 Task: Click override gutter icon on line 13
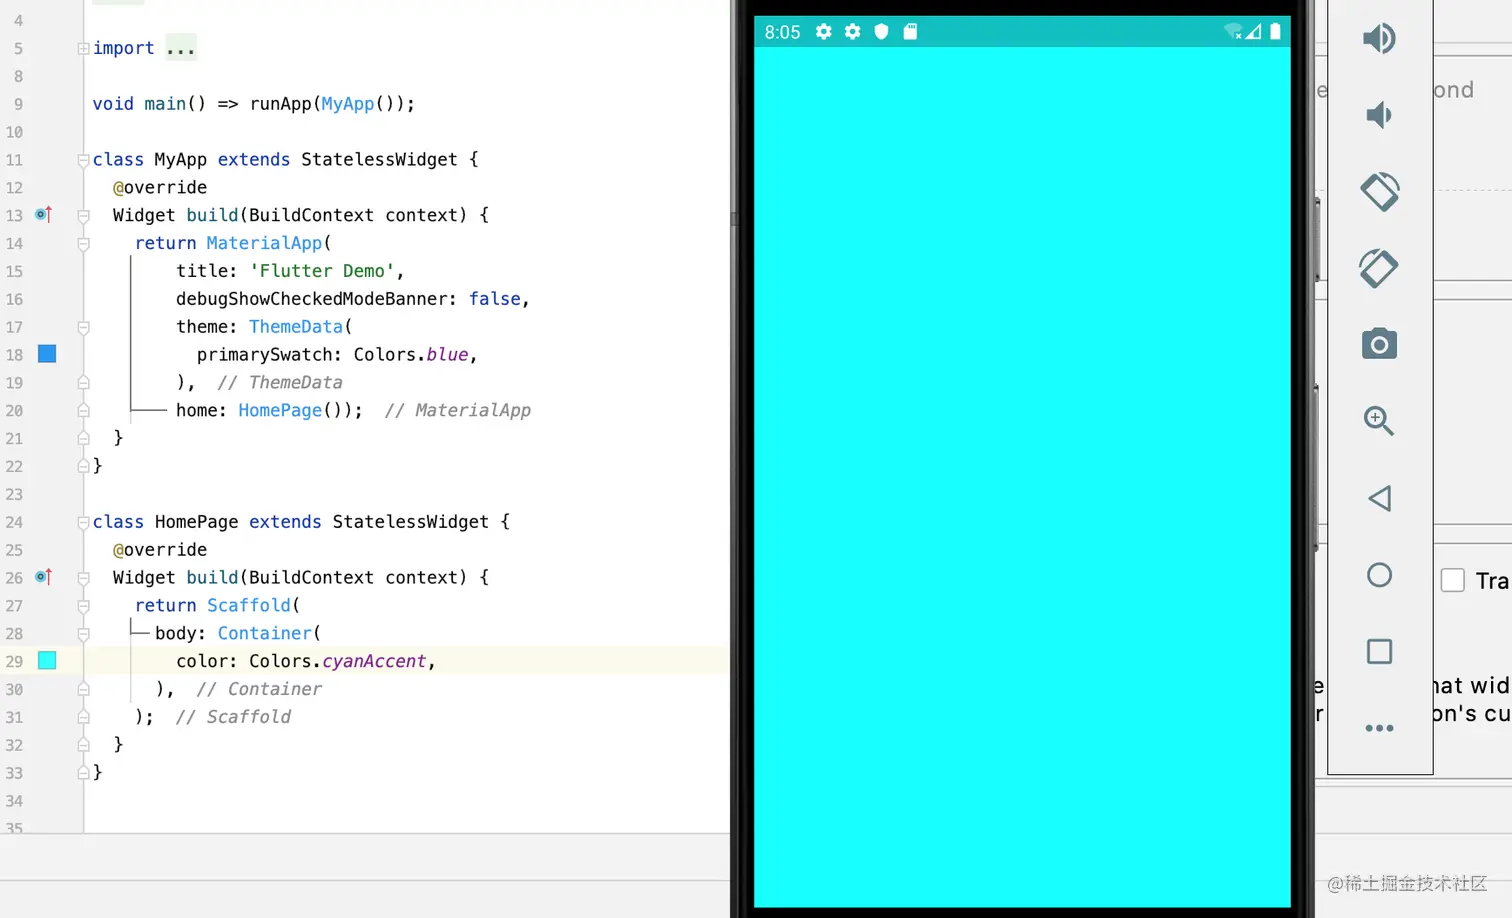tap(43, 215)
